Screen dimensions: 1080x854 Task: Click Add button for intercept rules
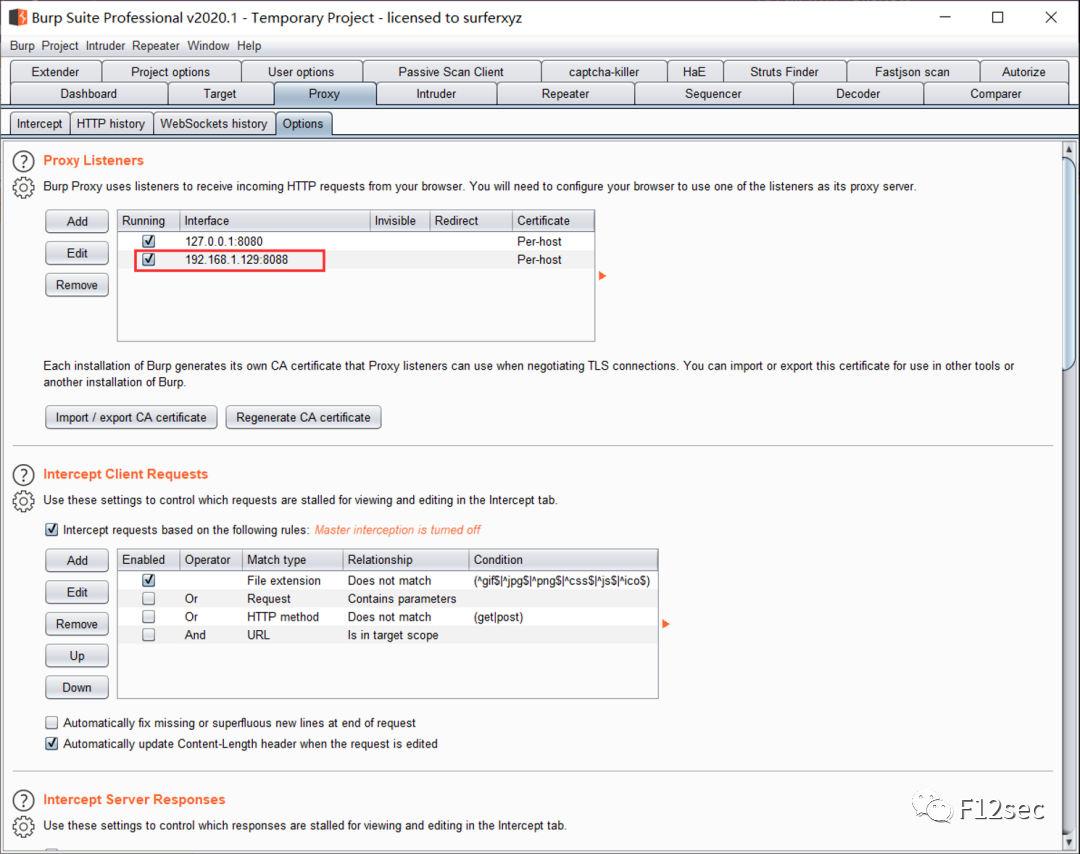77,560
